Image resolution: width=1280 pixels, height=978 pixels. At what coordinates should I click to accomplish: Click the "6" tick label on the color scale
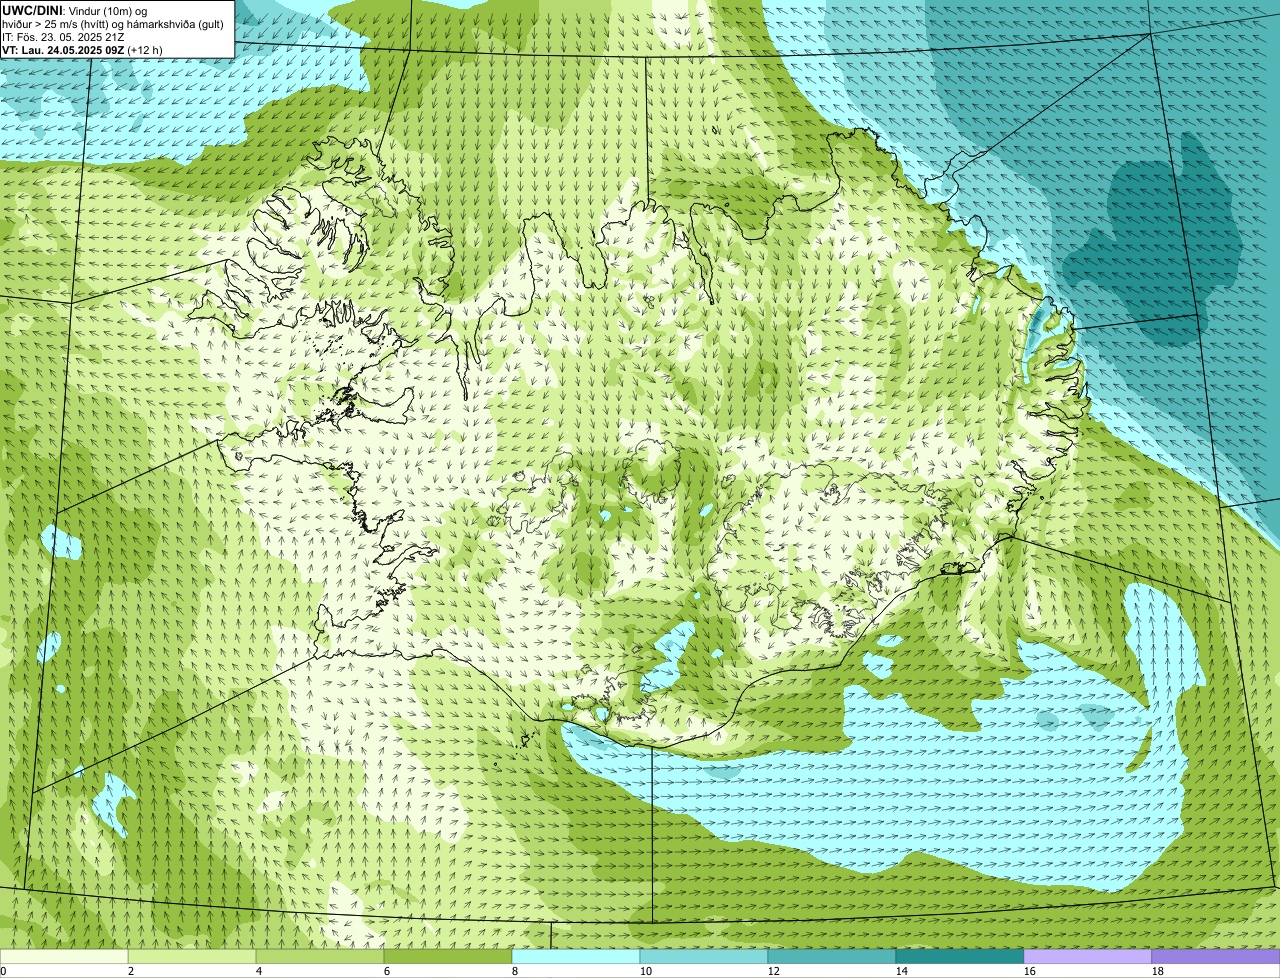(387, 971)
